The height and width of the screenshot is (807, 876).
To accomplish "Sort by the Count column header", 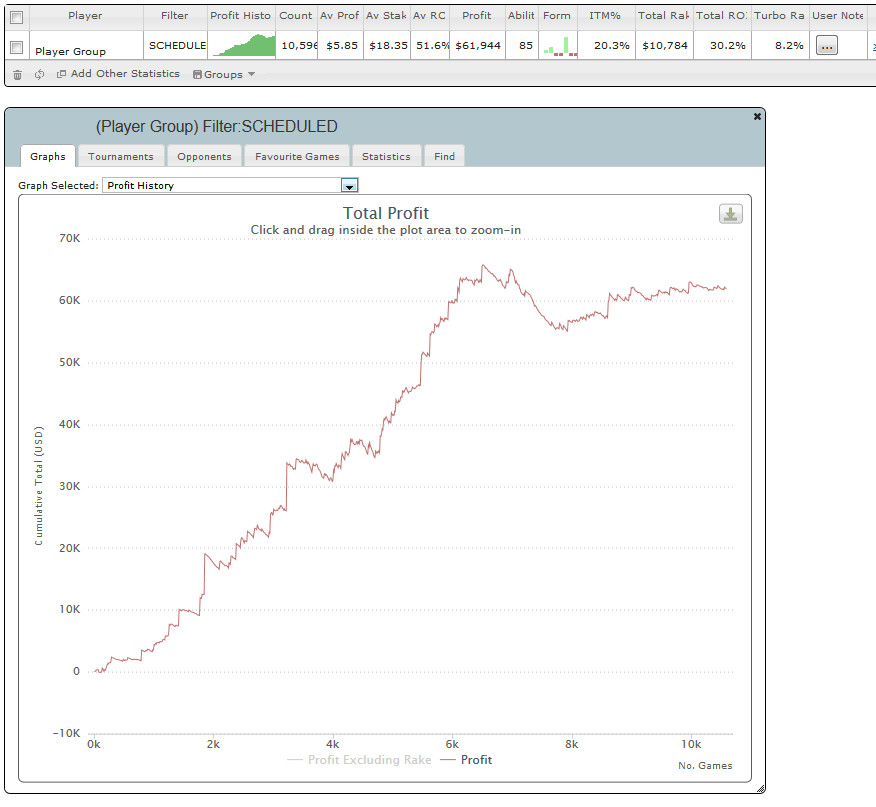I will (x=296, y=16).
